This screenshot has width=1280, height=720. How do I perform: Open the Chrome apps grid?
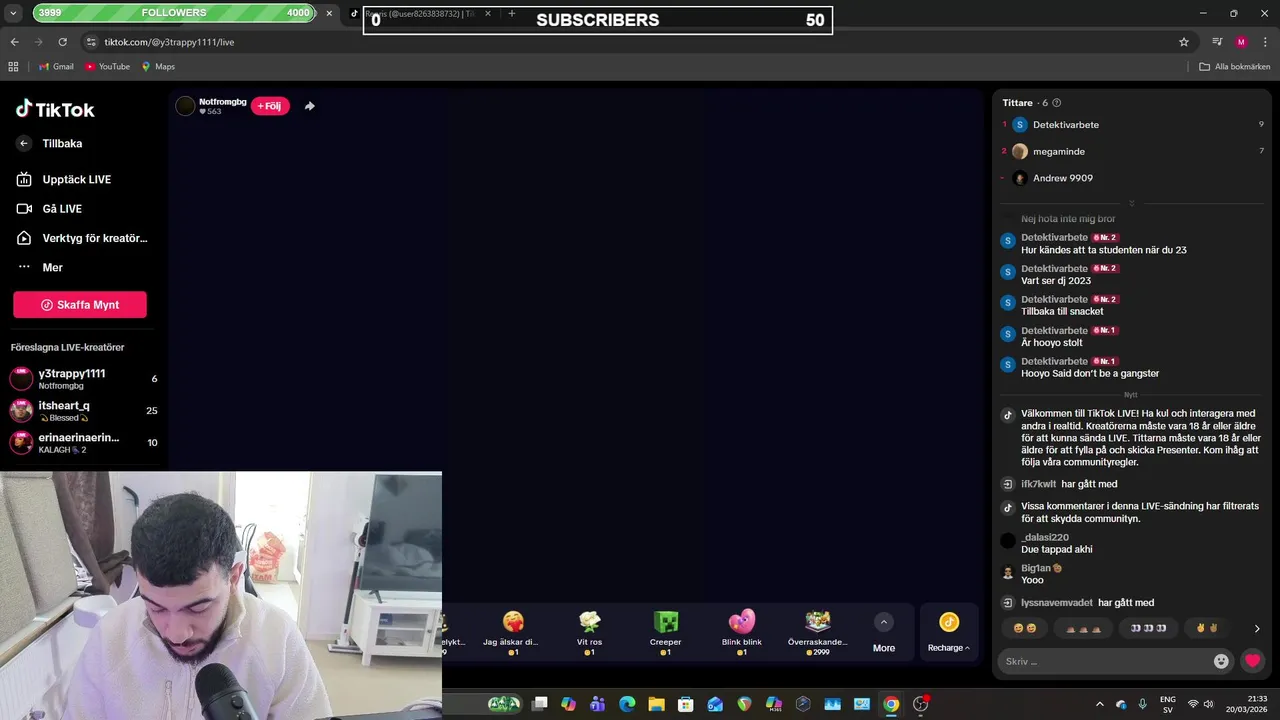point(13,66)
